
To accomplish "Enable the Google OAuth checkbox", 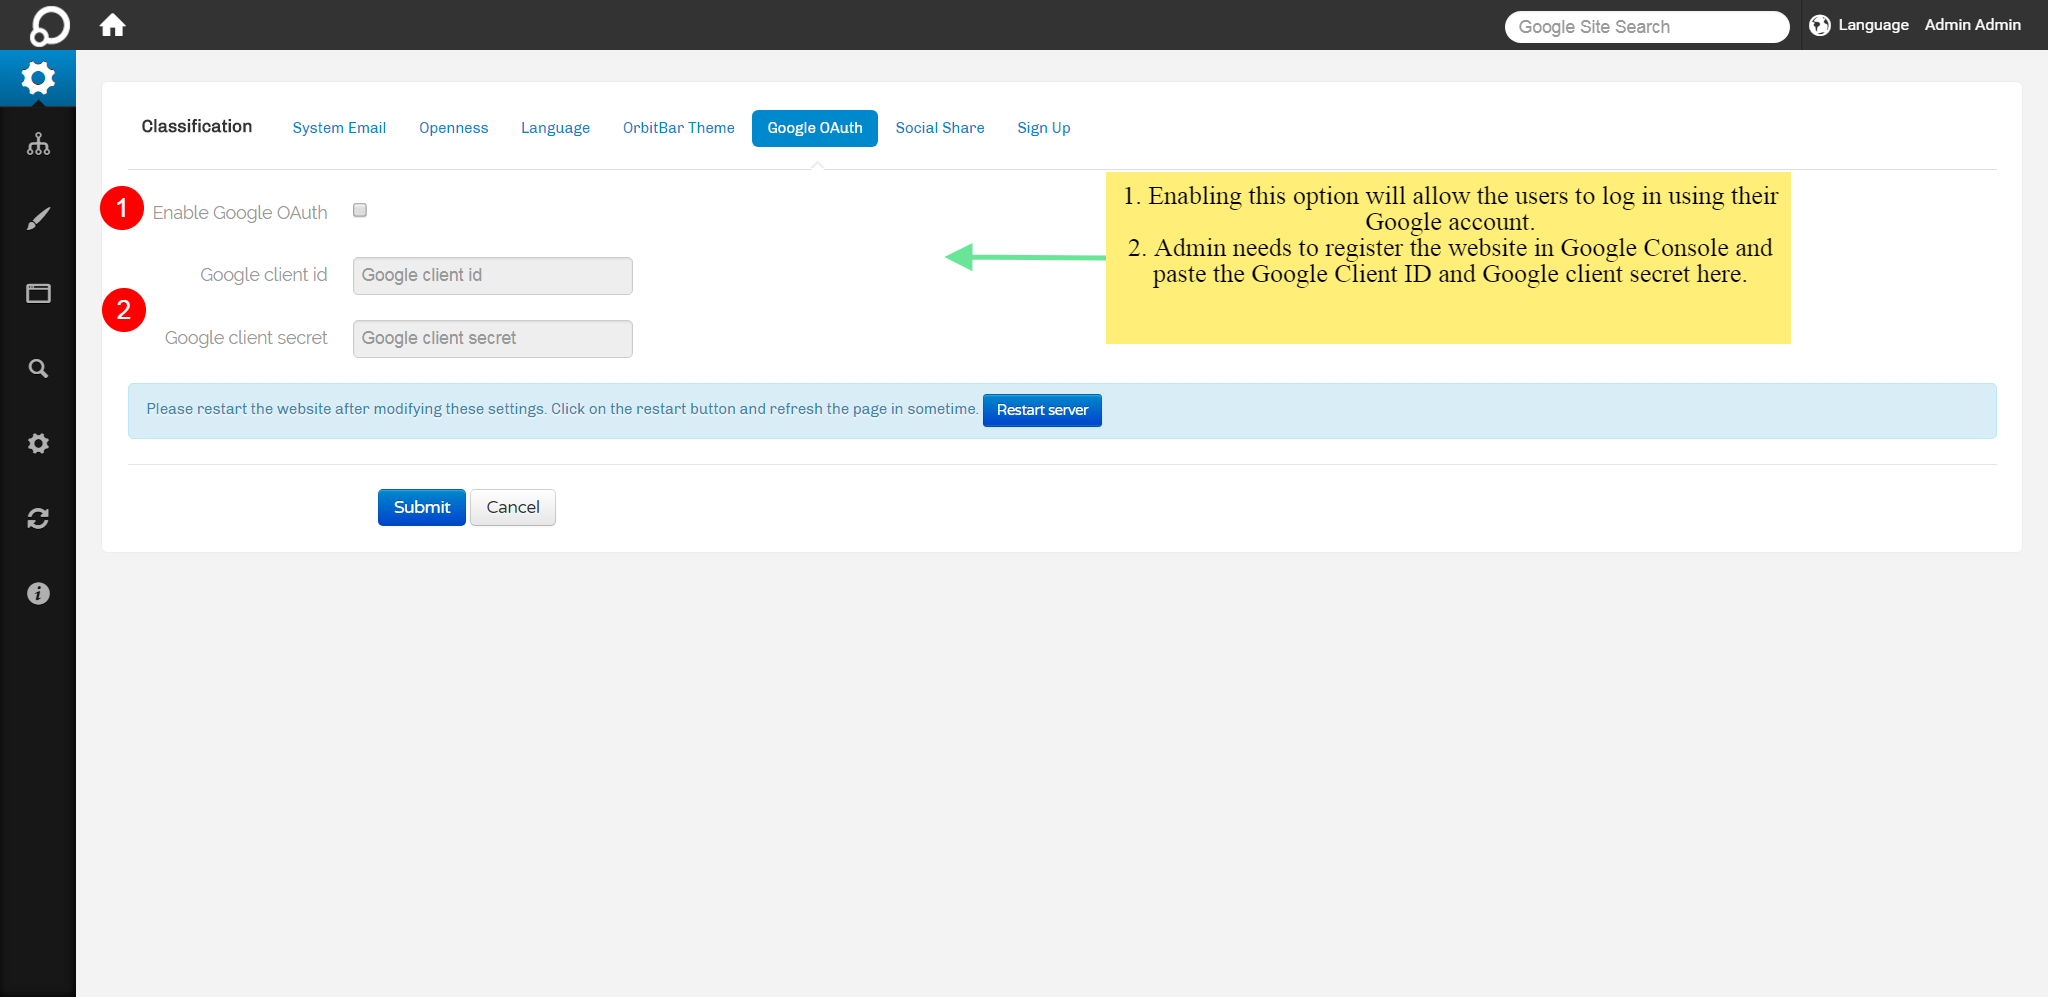I will (360, 210).
